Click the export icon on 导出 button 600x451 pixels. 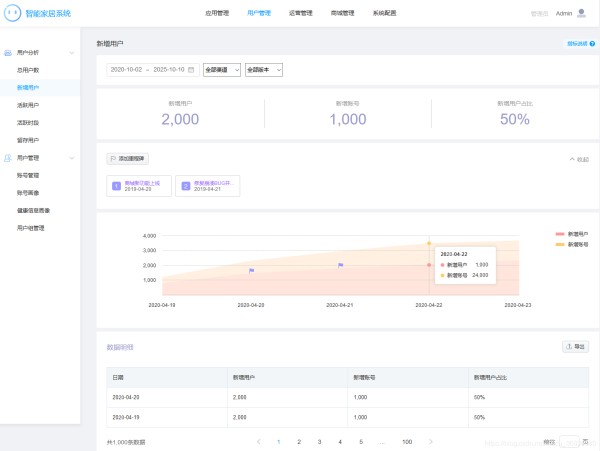569,347
